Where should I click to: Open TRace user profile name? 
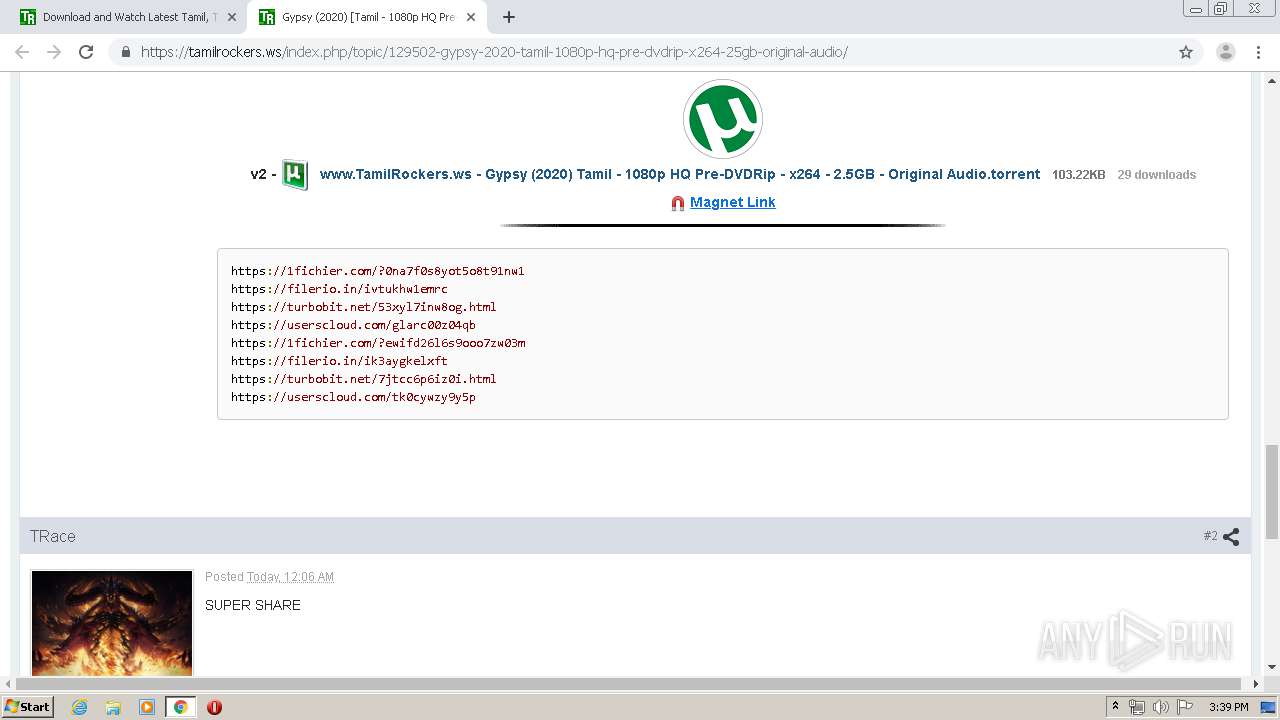(x=53, y=537)
